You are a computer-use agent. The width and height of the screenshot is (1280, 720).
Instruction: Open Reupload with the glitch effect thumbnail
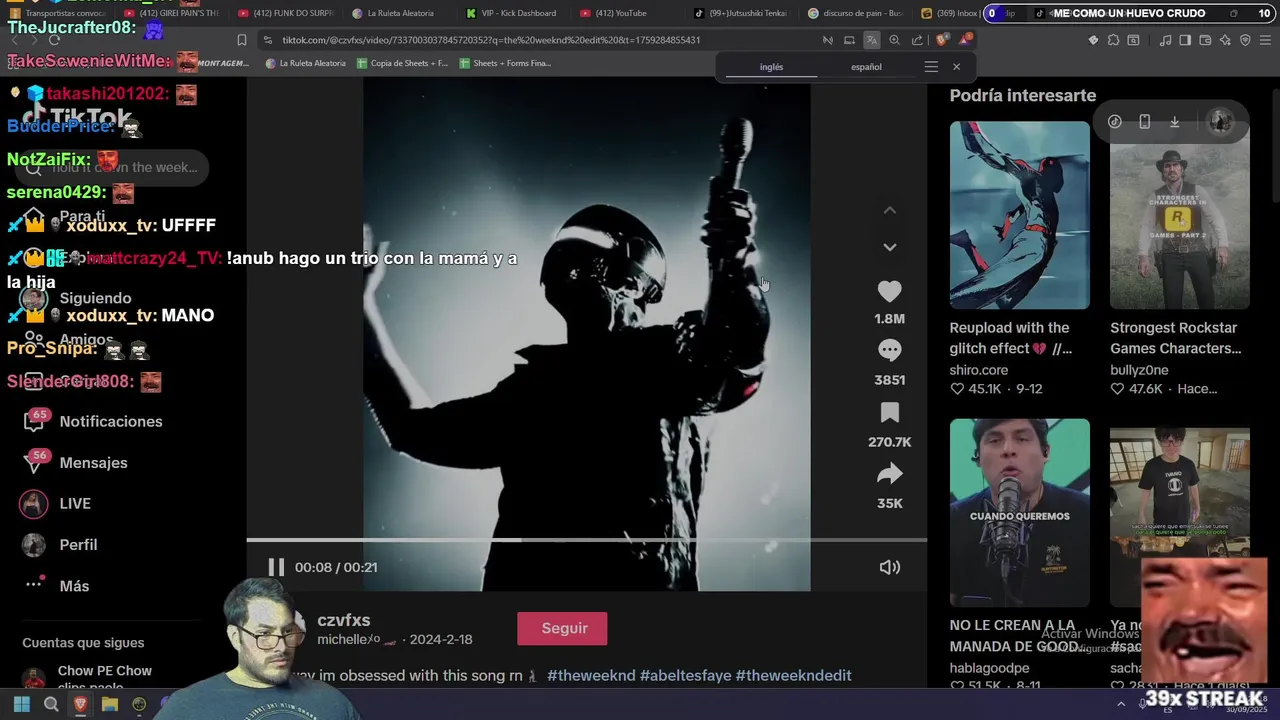coord(1019,215)
